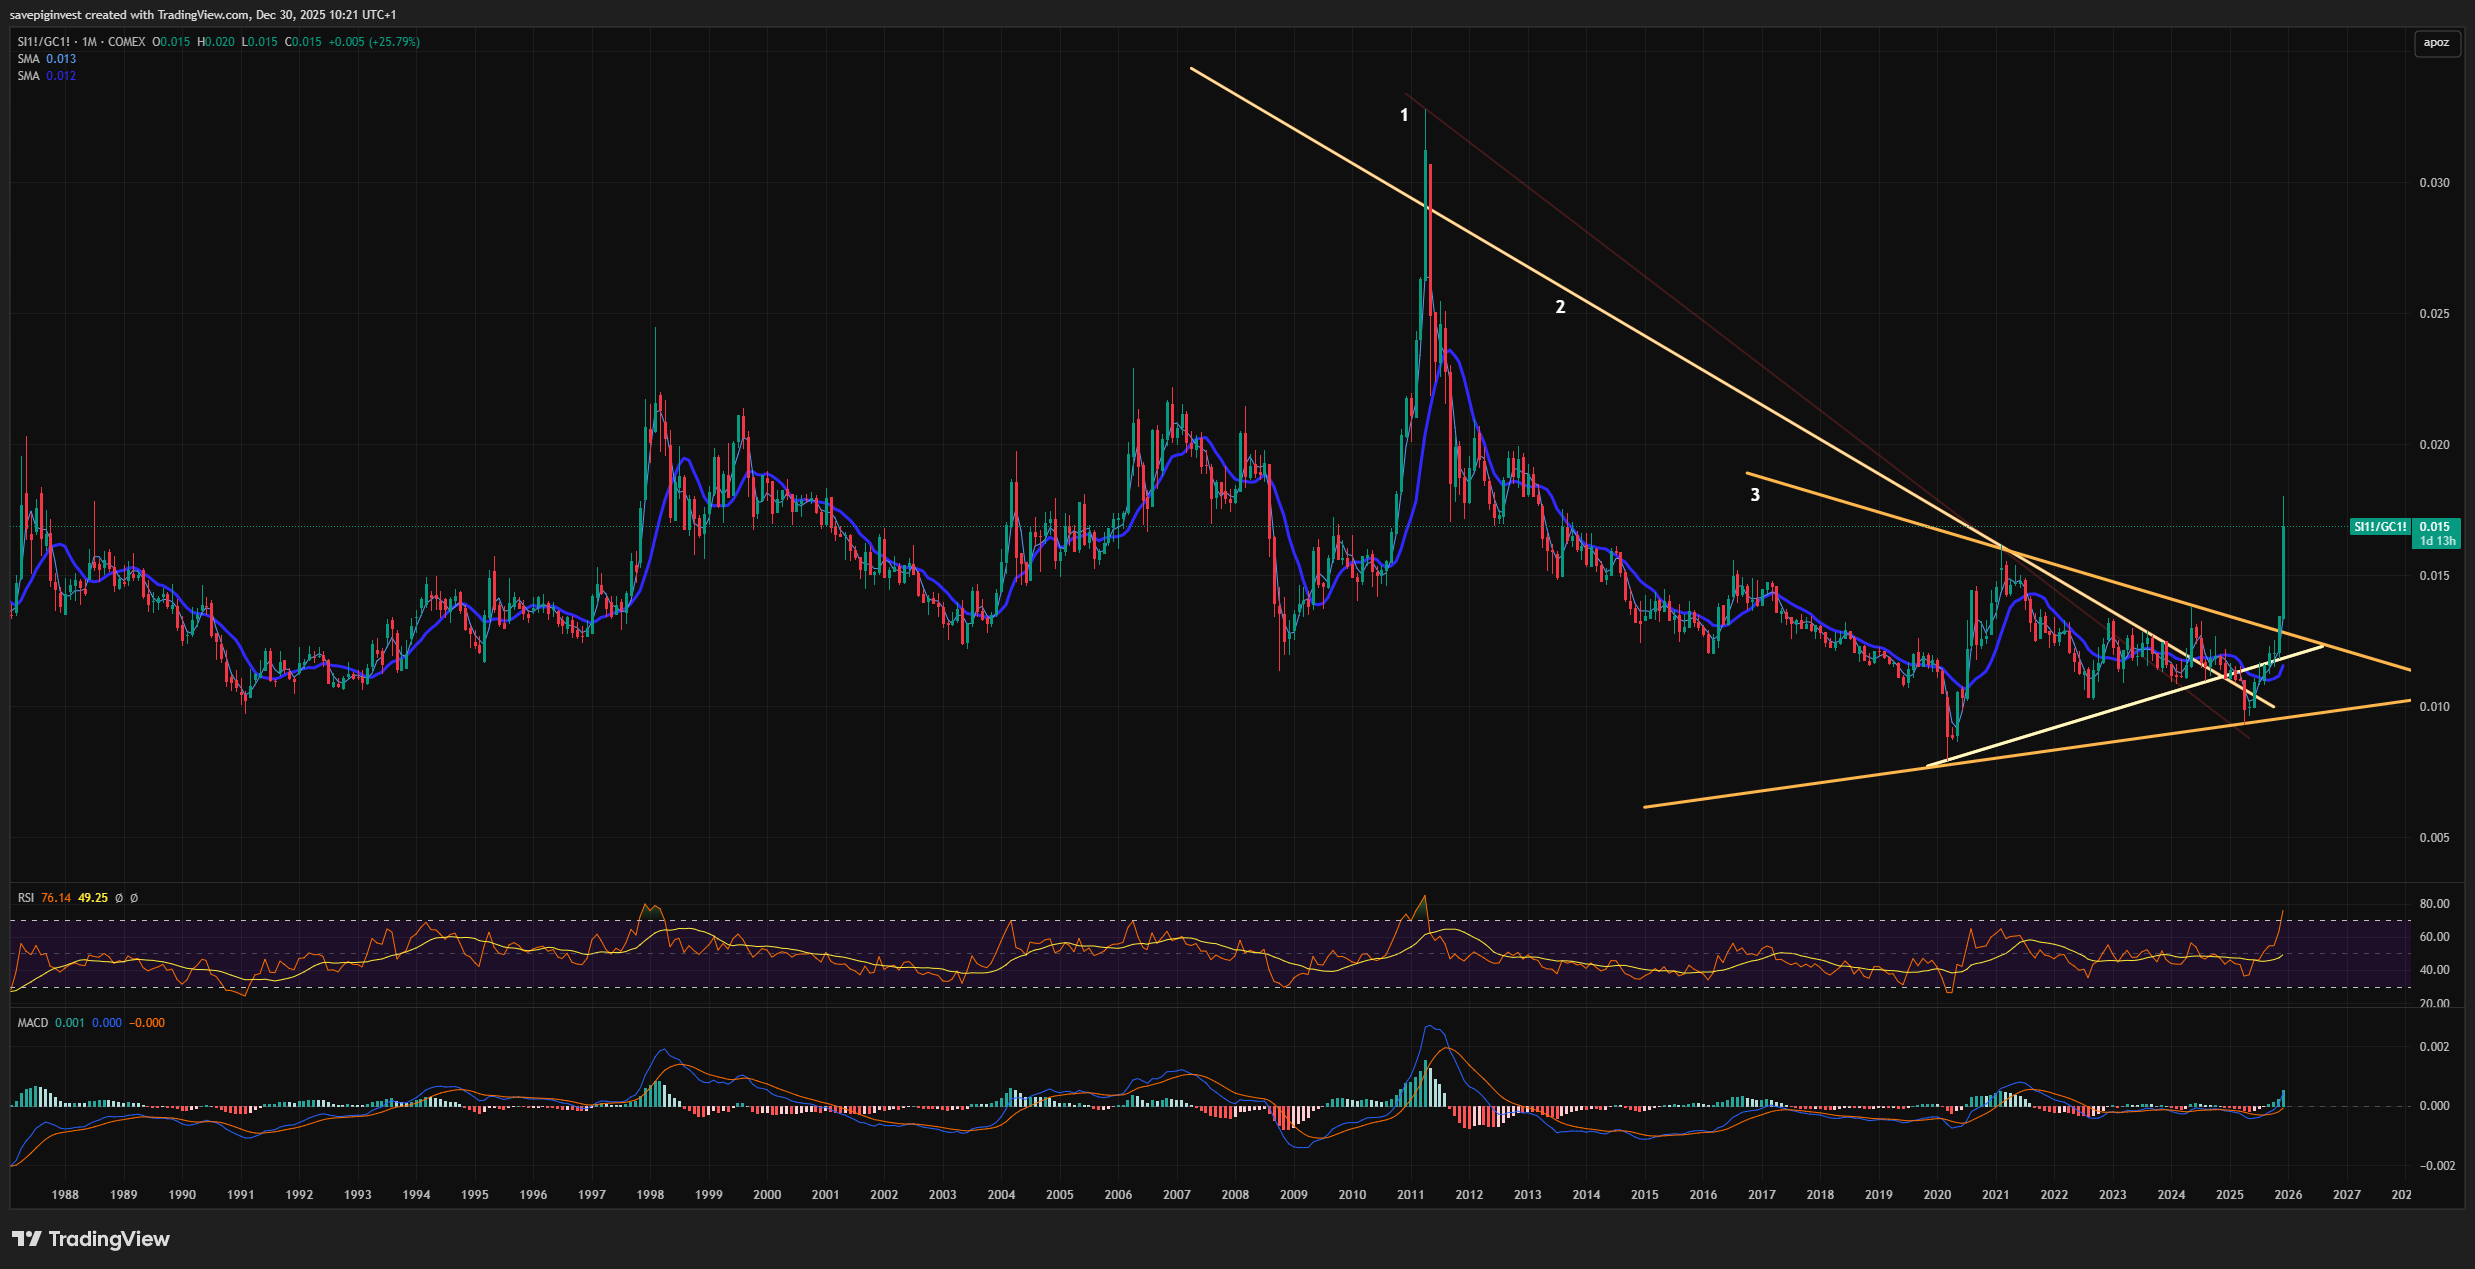Click the 0.015 current price label
Viewport: 2475px width, 1269px height.
tap(2434, 527)
